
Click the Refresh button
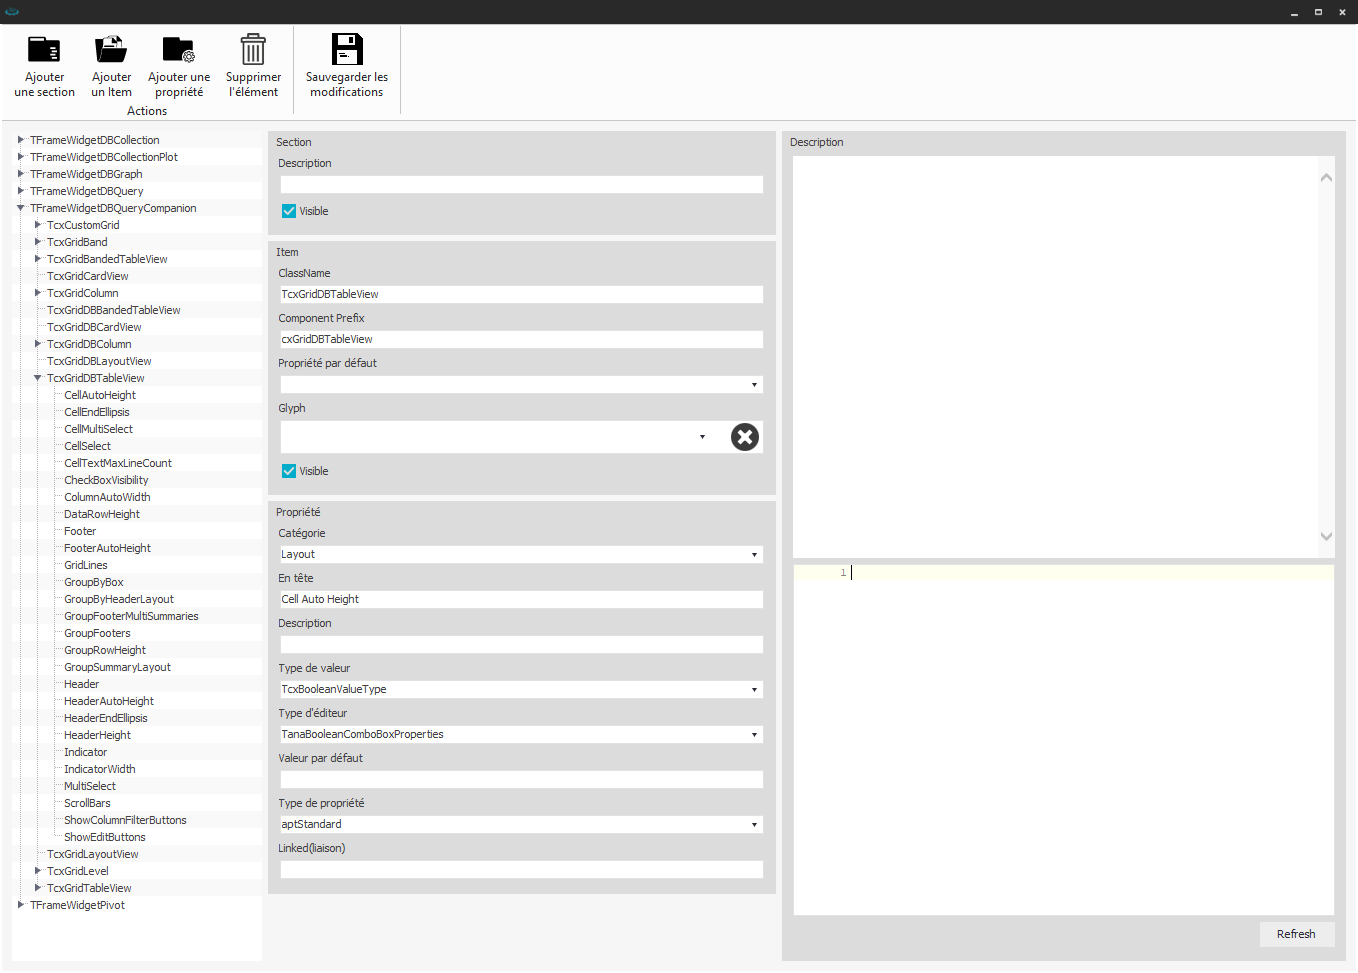tap(1296, 934)
